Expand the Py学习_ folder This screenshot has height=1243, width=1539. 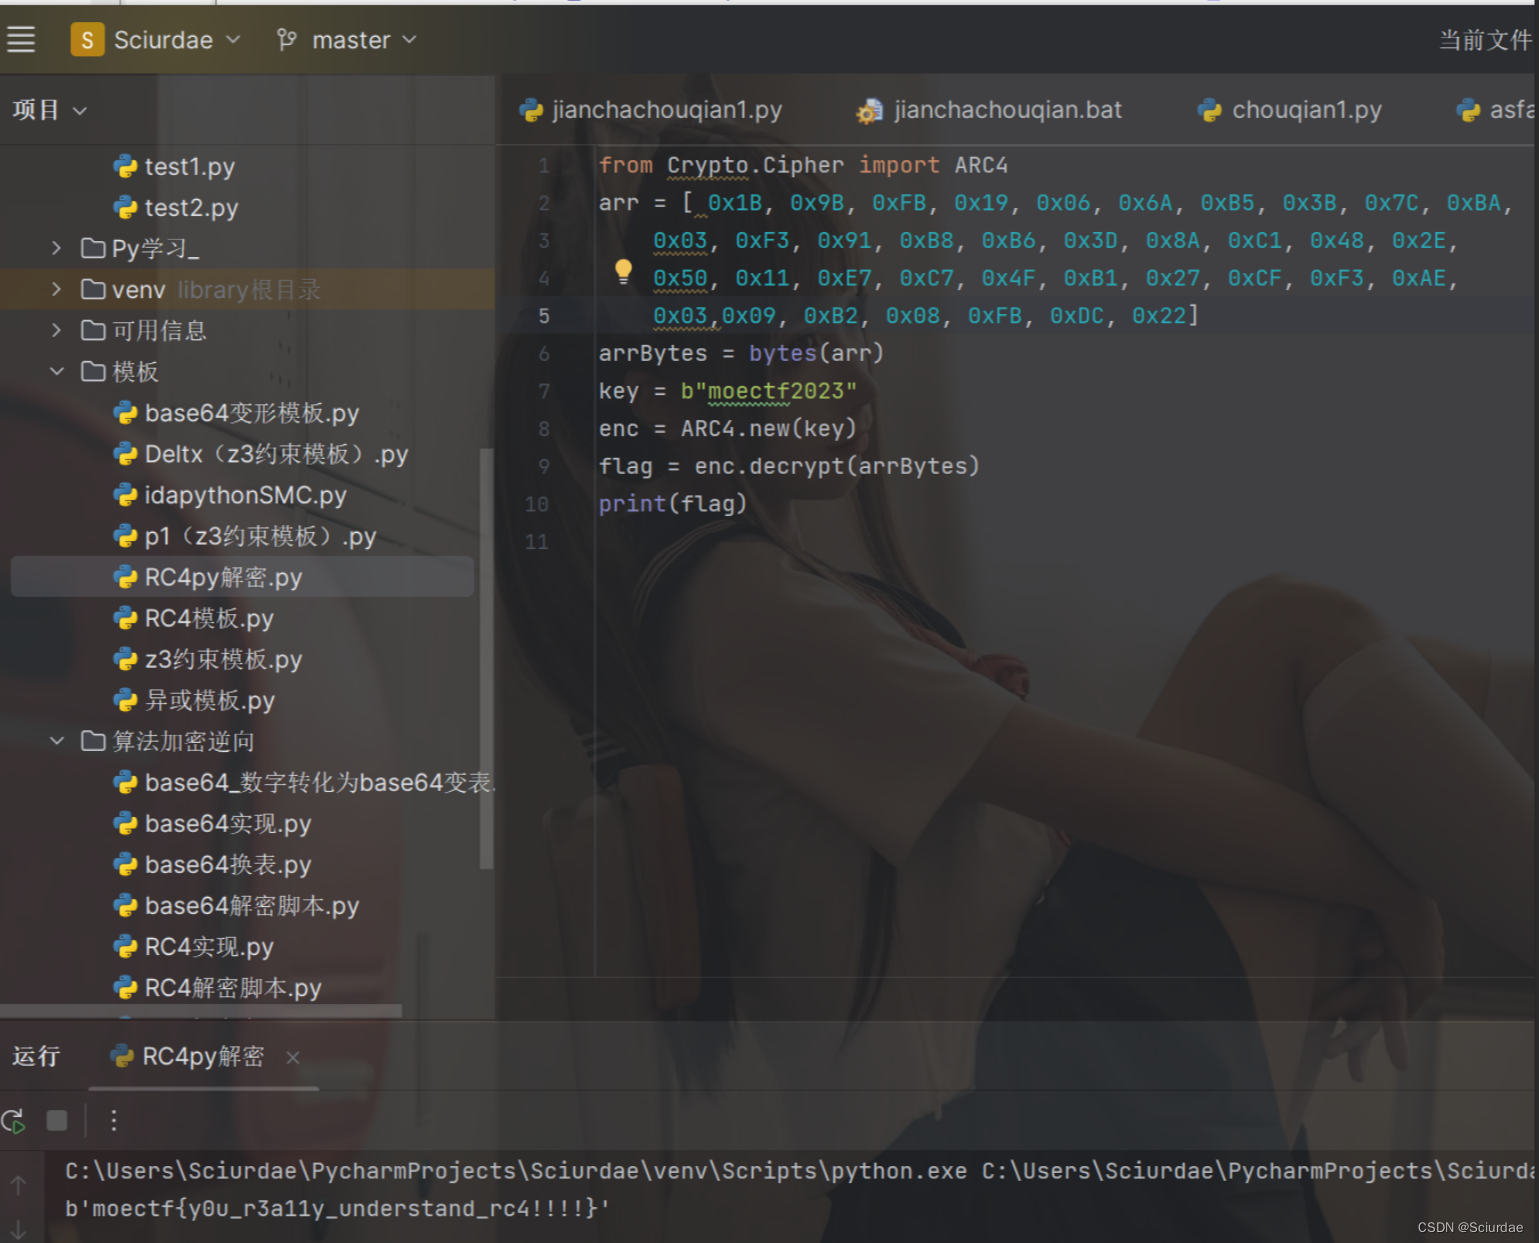[56, 248]
